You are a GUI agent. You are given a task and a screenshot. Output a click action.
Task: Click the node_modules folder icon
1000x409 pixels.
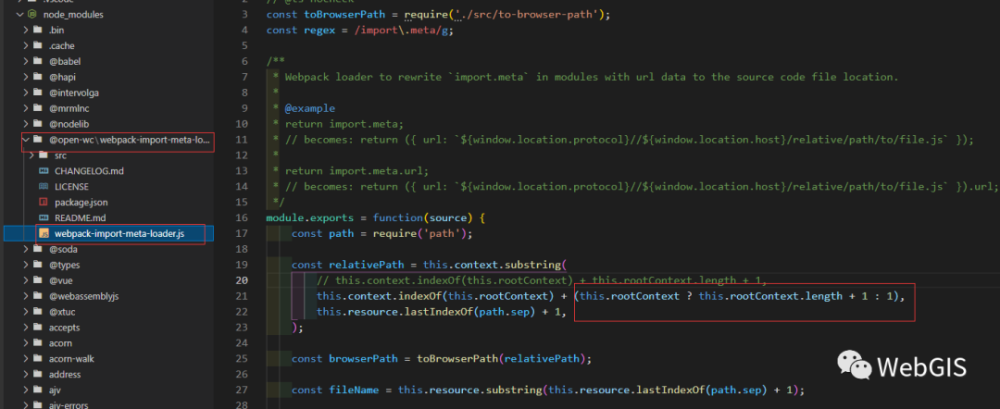[31, 14]
